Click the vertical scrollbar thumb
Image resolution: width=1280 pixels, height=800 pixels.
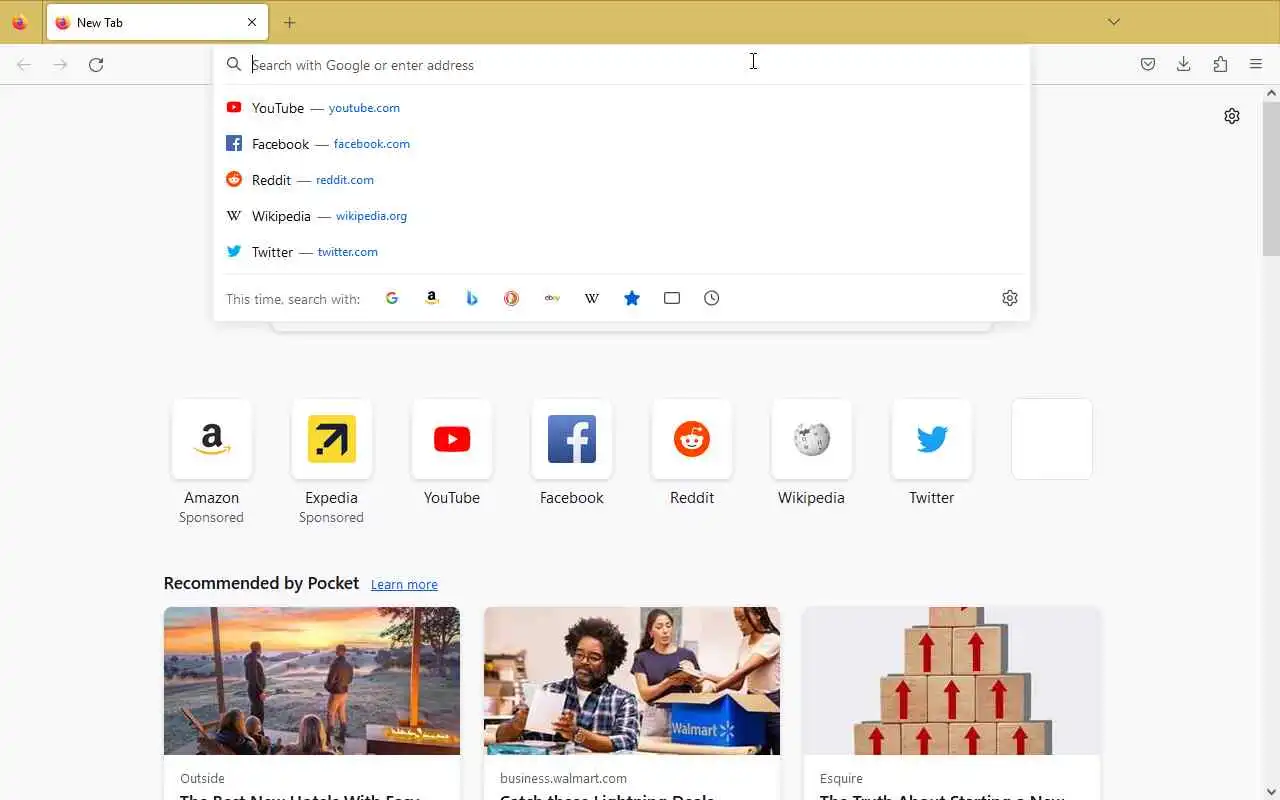pos(1271,178)
